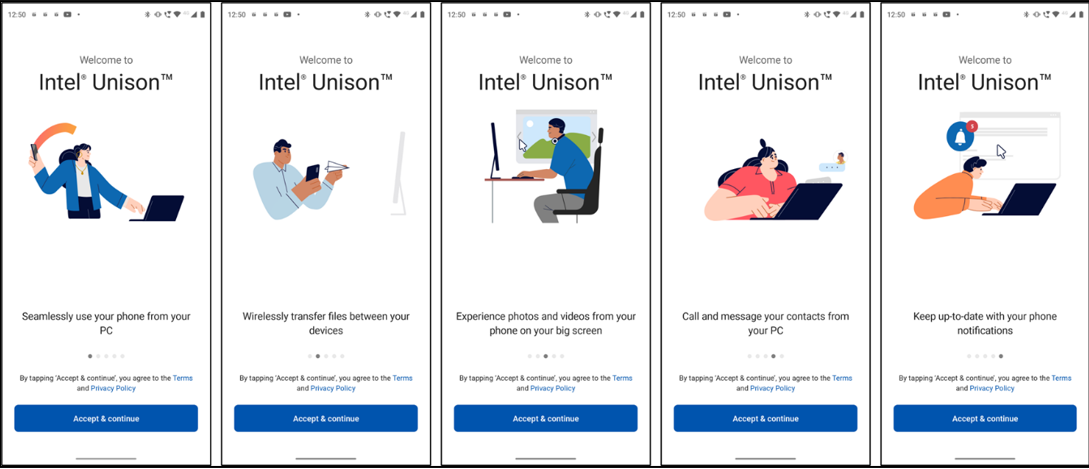Tap Accept & continue on call and message screen
This screenshot has height=469, width=1089.
[765, 418]
